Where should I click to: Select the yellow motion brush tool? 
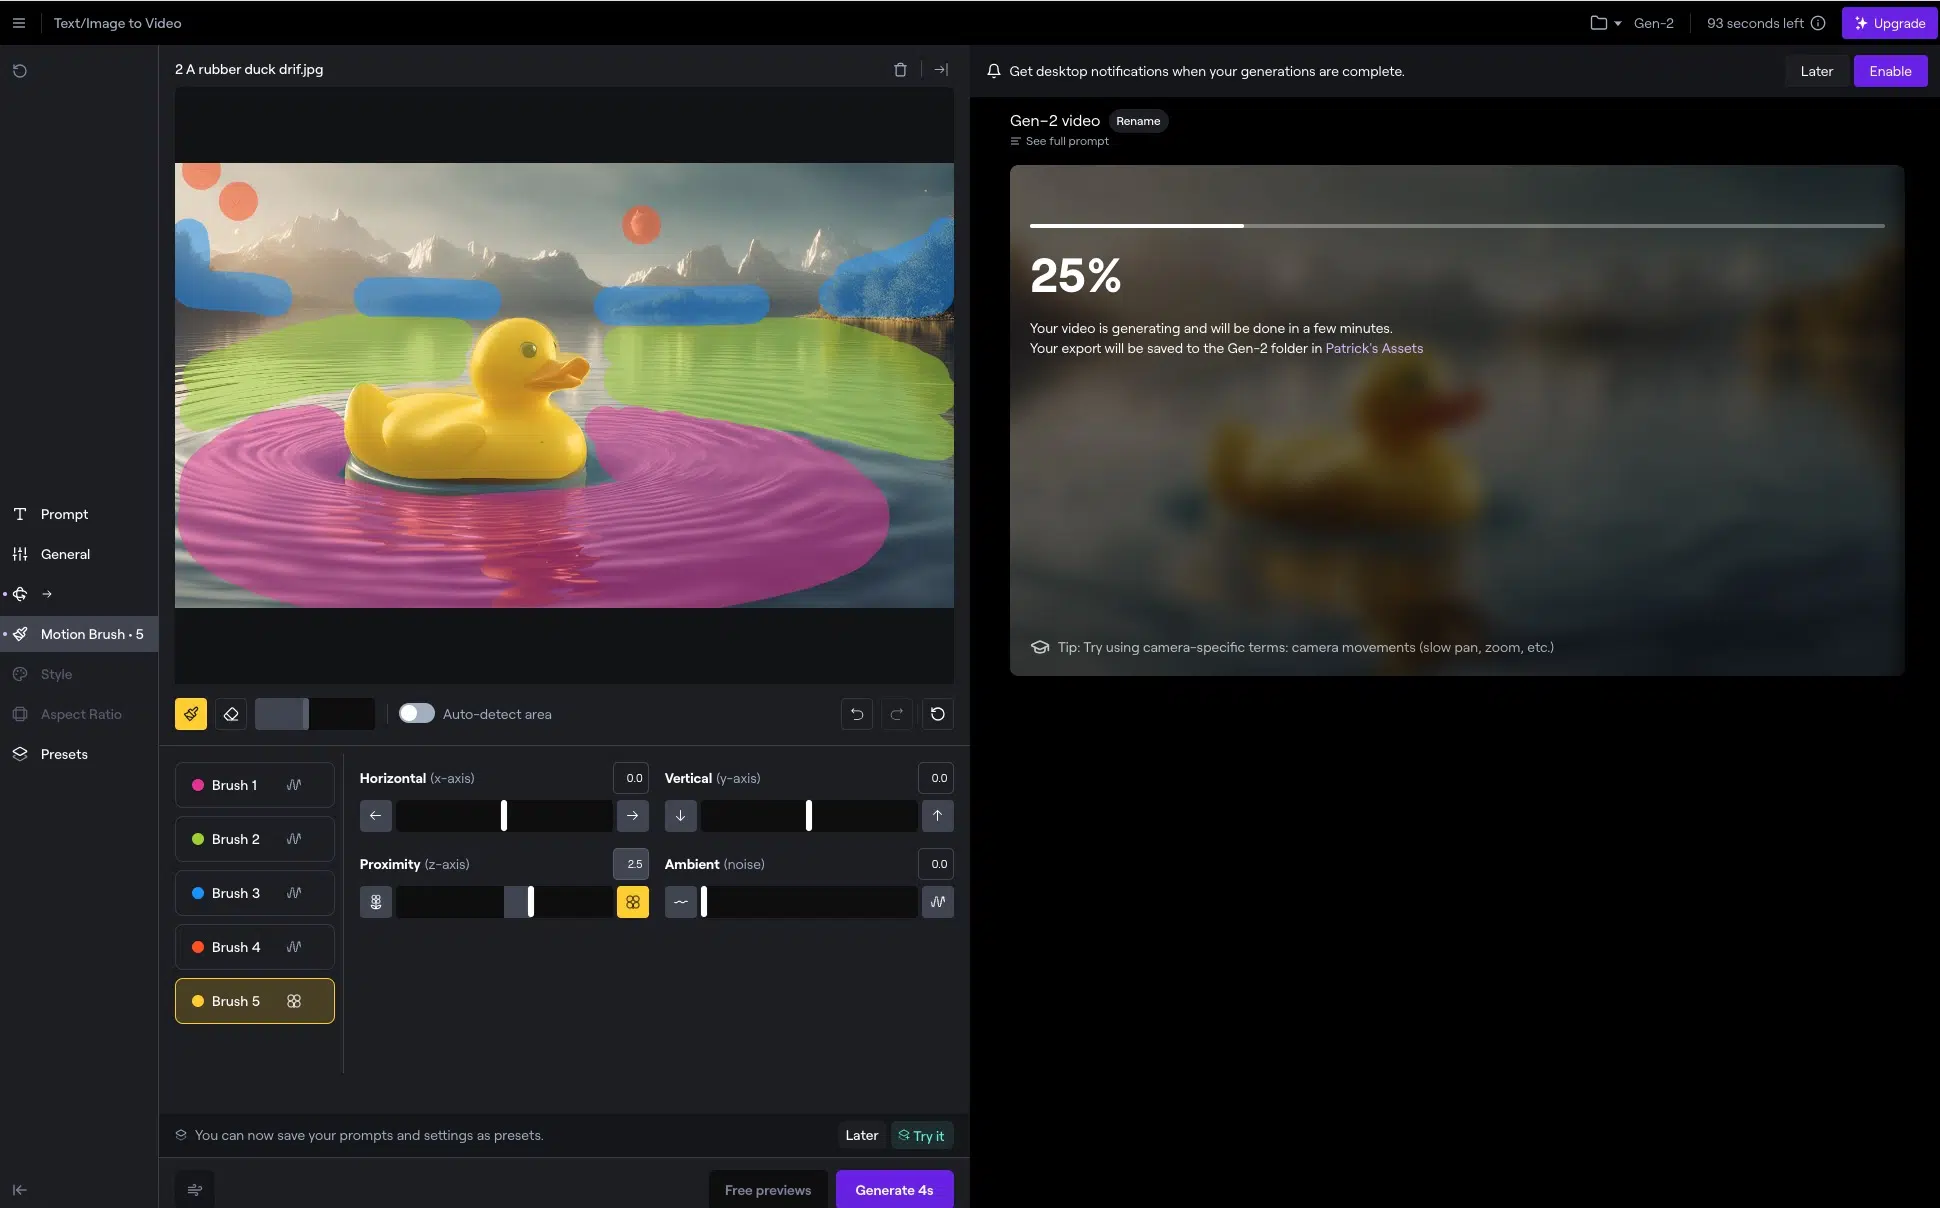(x=191, y=714)
